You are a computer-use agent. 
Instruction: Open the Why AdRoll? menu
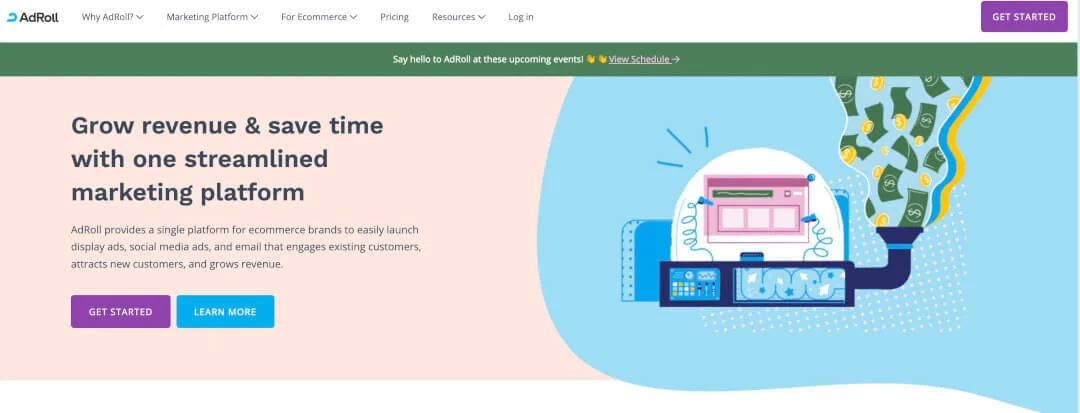pos(112,17)
